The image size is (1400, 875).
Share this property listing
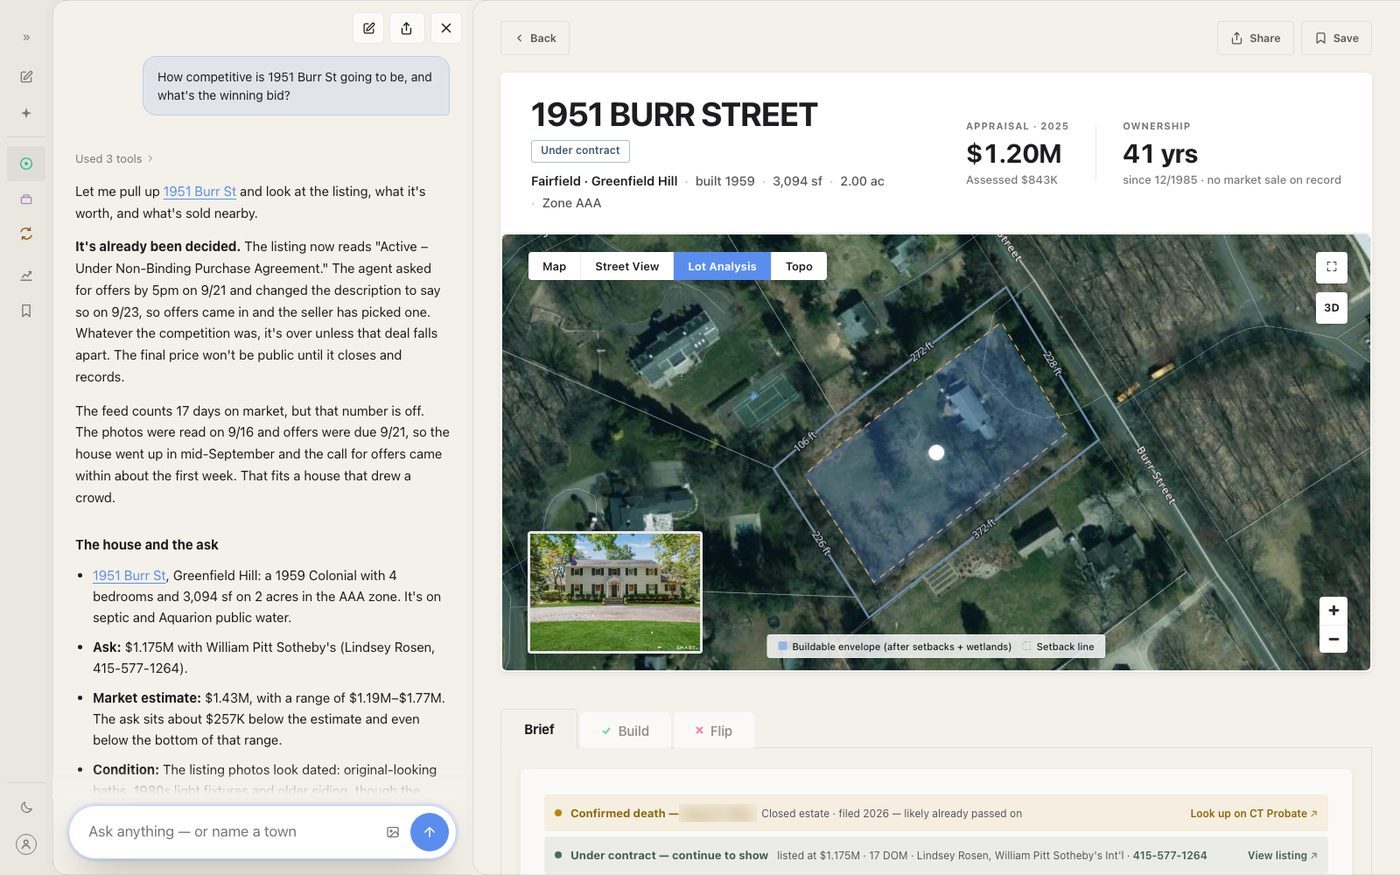(1255, 38)
